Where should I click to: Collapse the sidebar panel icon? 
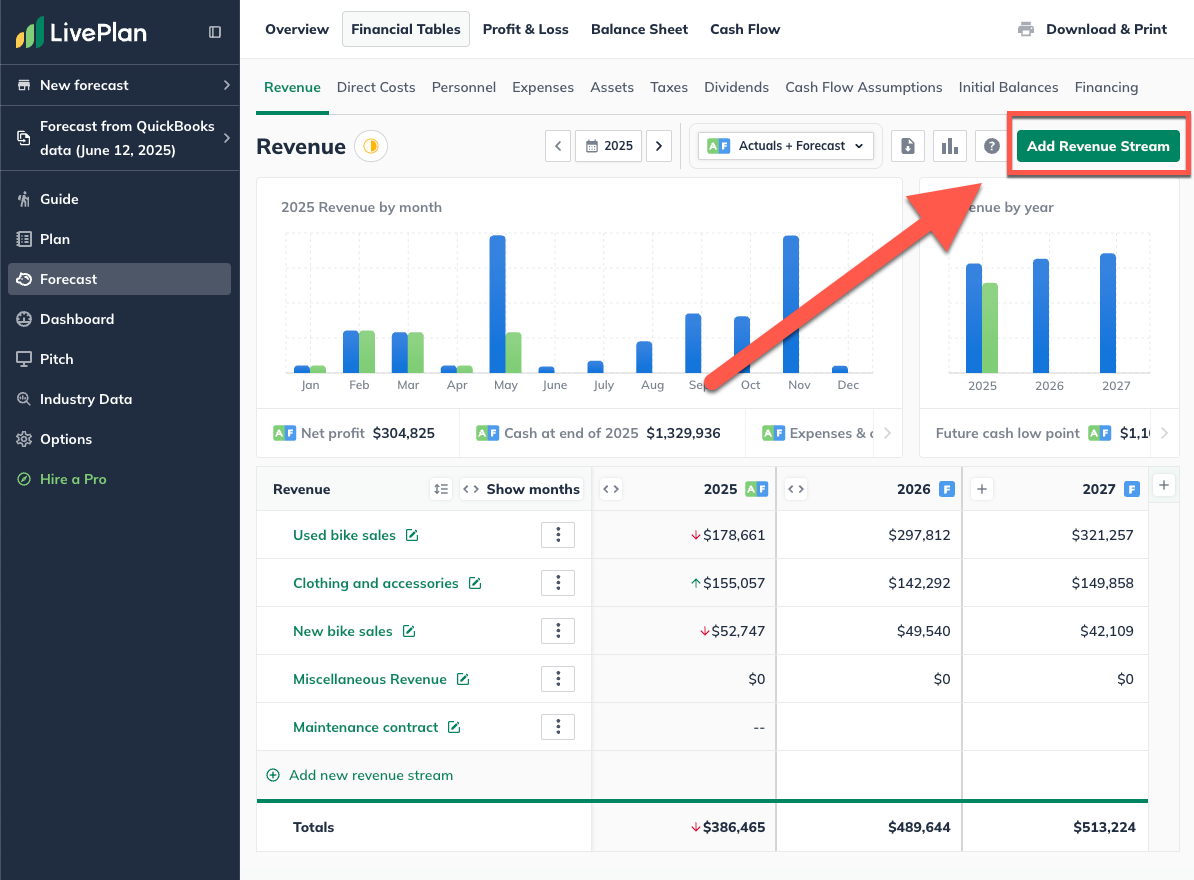tap(215, 32)
